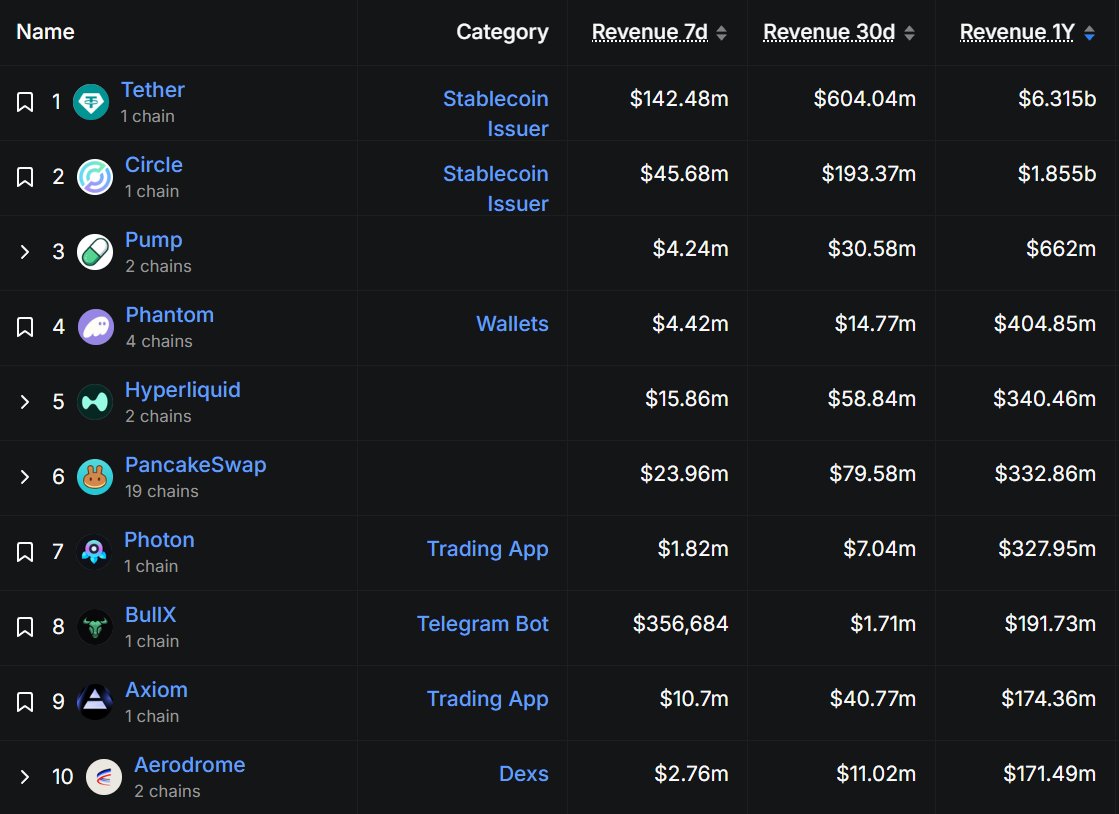Click the Revenue 7d column header

click(649, 32)
